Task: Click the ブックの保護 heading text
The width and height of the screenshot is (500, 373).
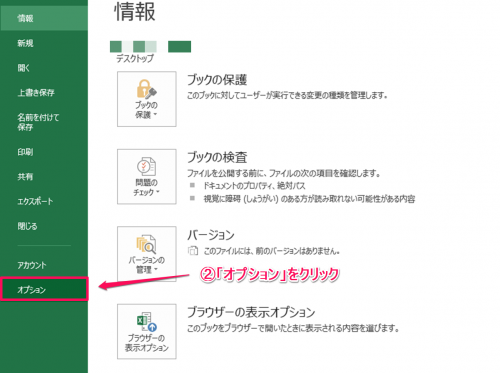Action: 217,80
